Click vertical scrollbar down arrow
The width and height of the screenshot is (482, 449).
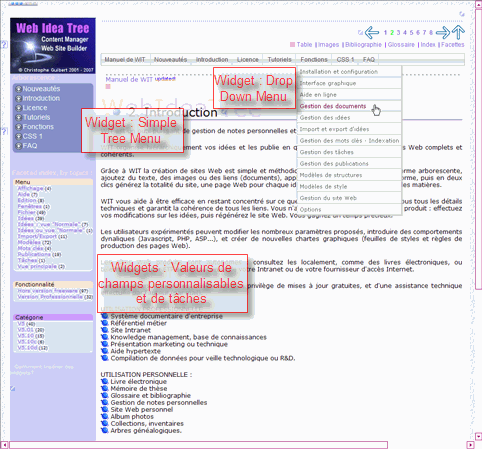(478, 436)
